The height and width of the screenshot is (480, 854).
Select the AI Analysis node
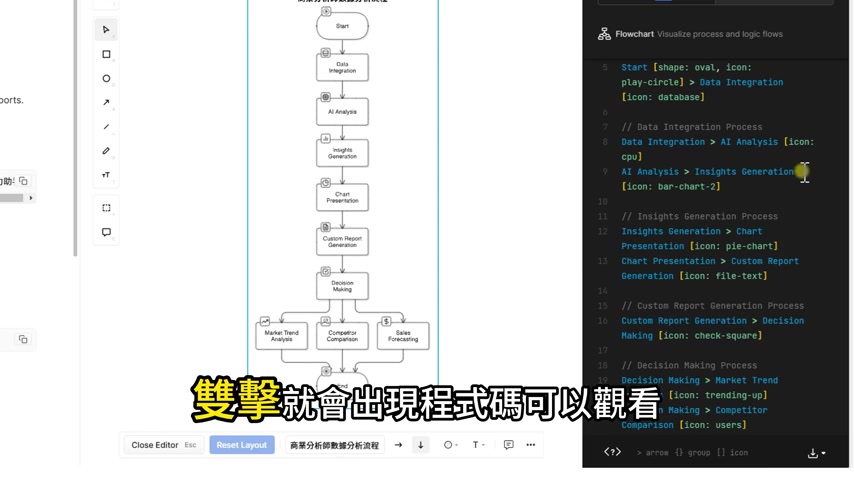pos(342,112)
